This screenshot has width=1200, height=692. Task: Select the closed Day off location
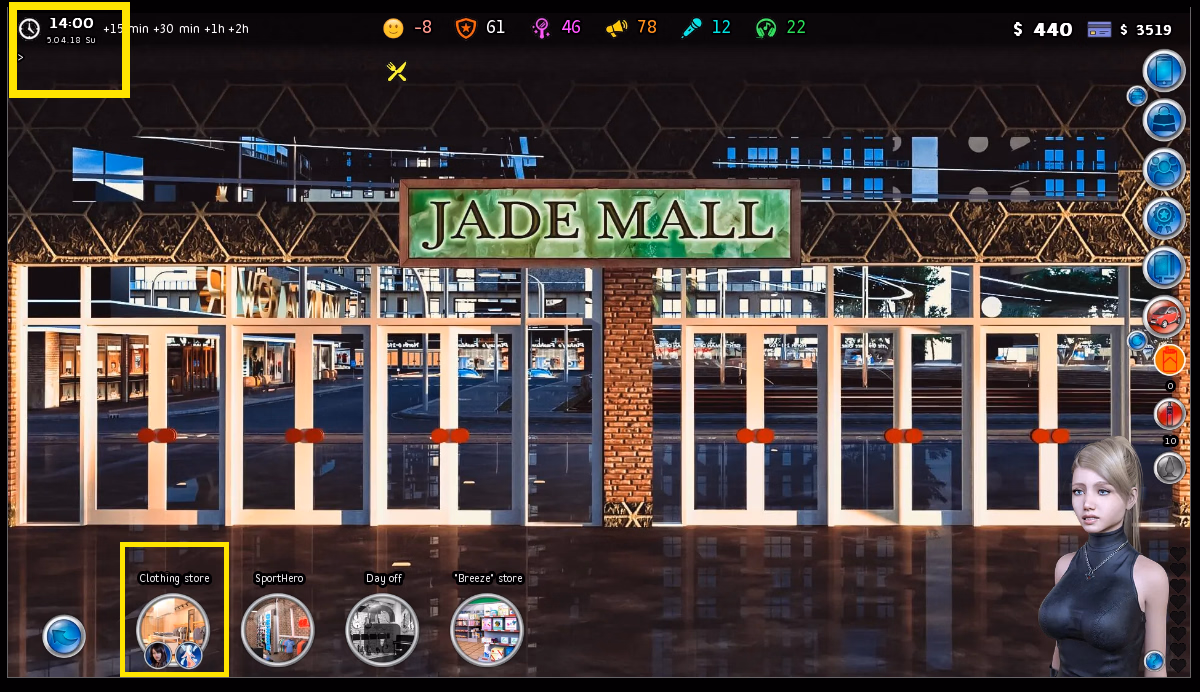[x=382, y=629]
